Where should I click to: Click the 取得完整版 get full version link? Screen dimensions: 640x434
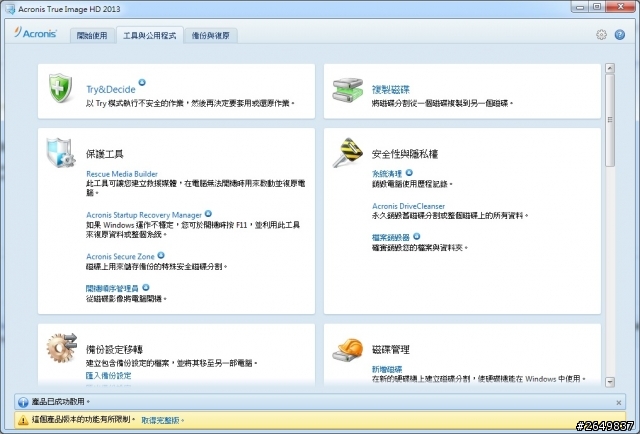click(160, 420)
